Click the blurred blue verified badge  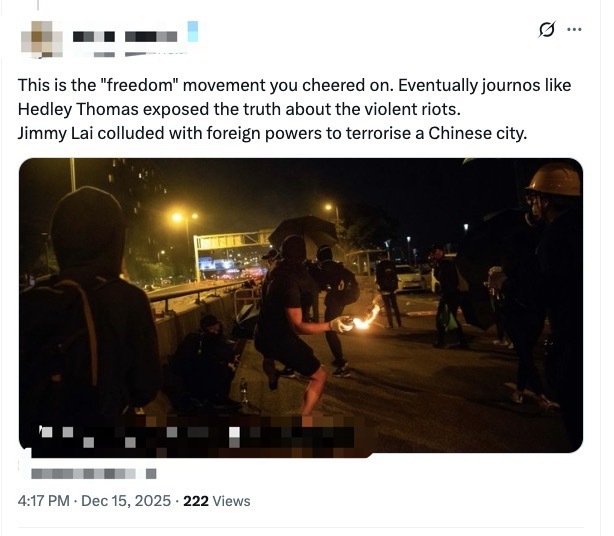point(193,32)
